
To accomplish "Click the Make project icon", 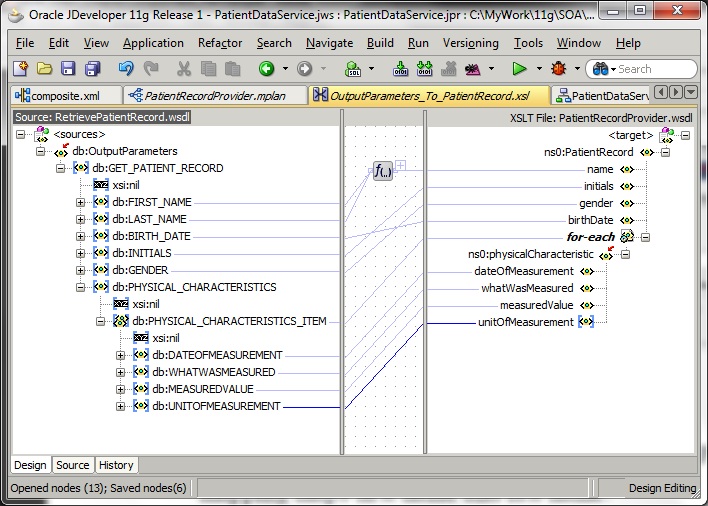I will [x=401, y=69].
